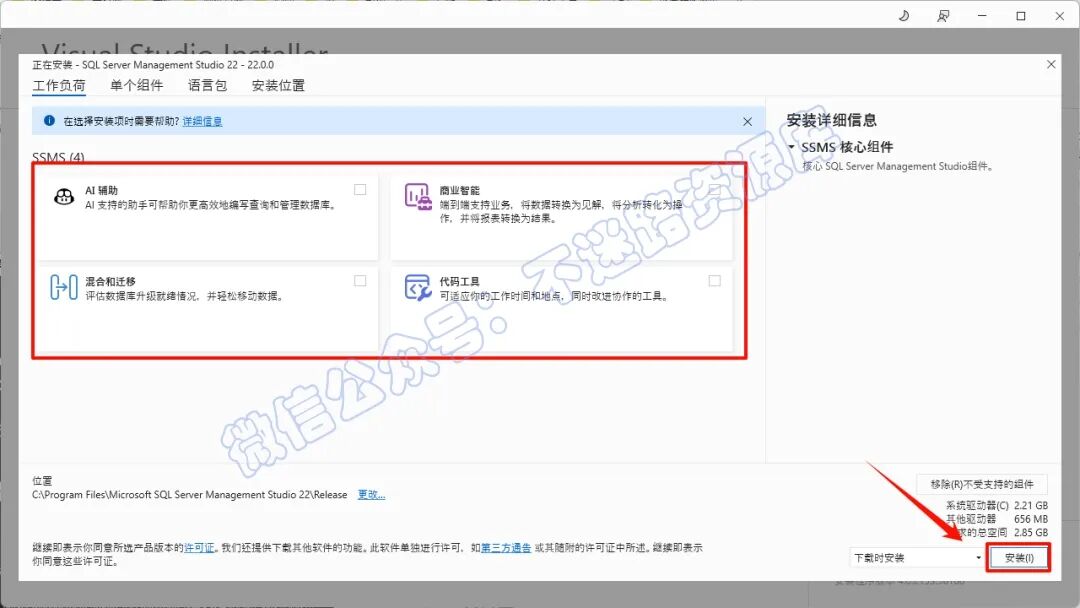Switch to the 工作负荷 tab
Screen dimensions: 1080x608
click(x=59, y=85)
